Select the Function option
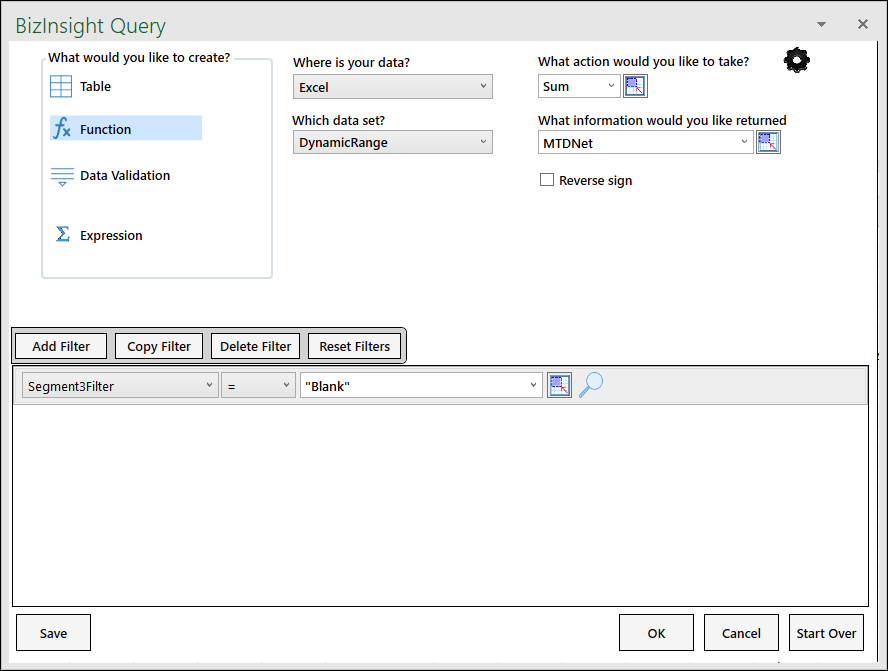 click(x=126, y=129)
